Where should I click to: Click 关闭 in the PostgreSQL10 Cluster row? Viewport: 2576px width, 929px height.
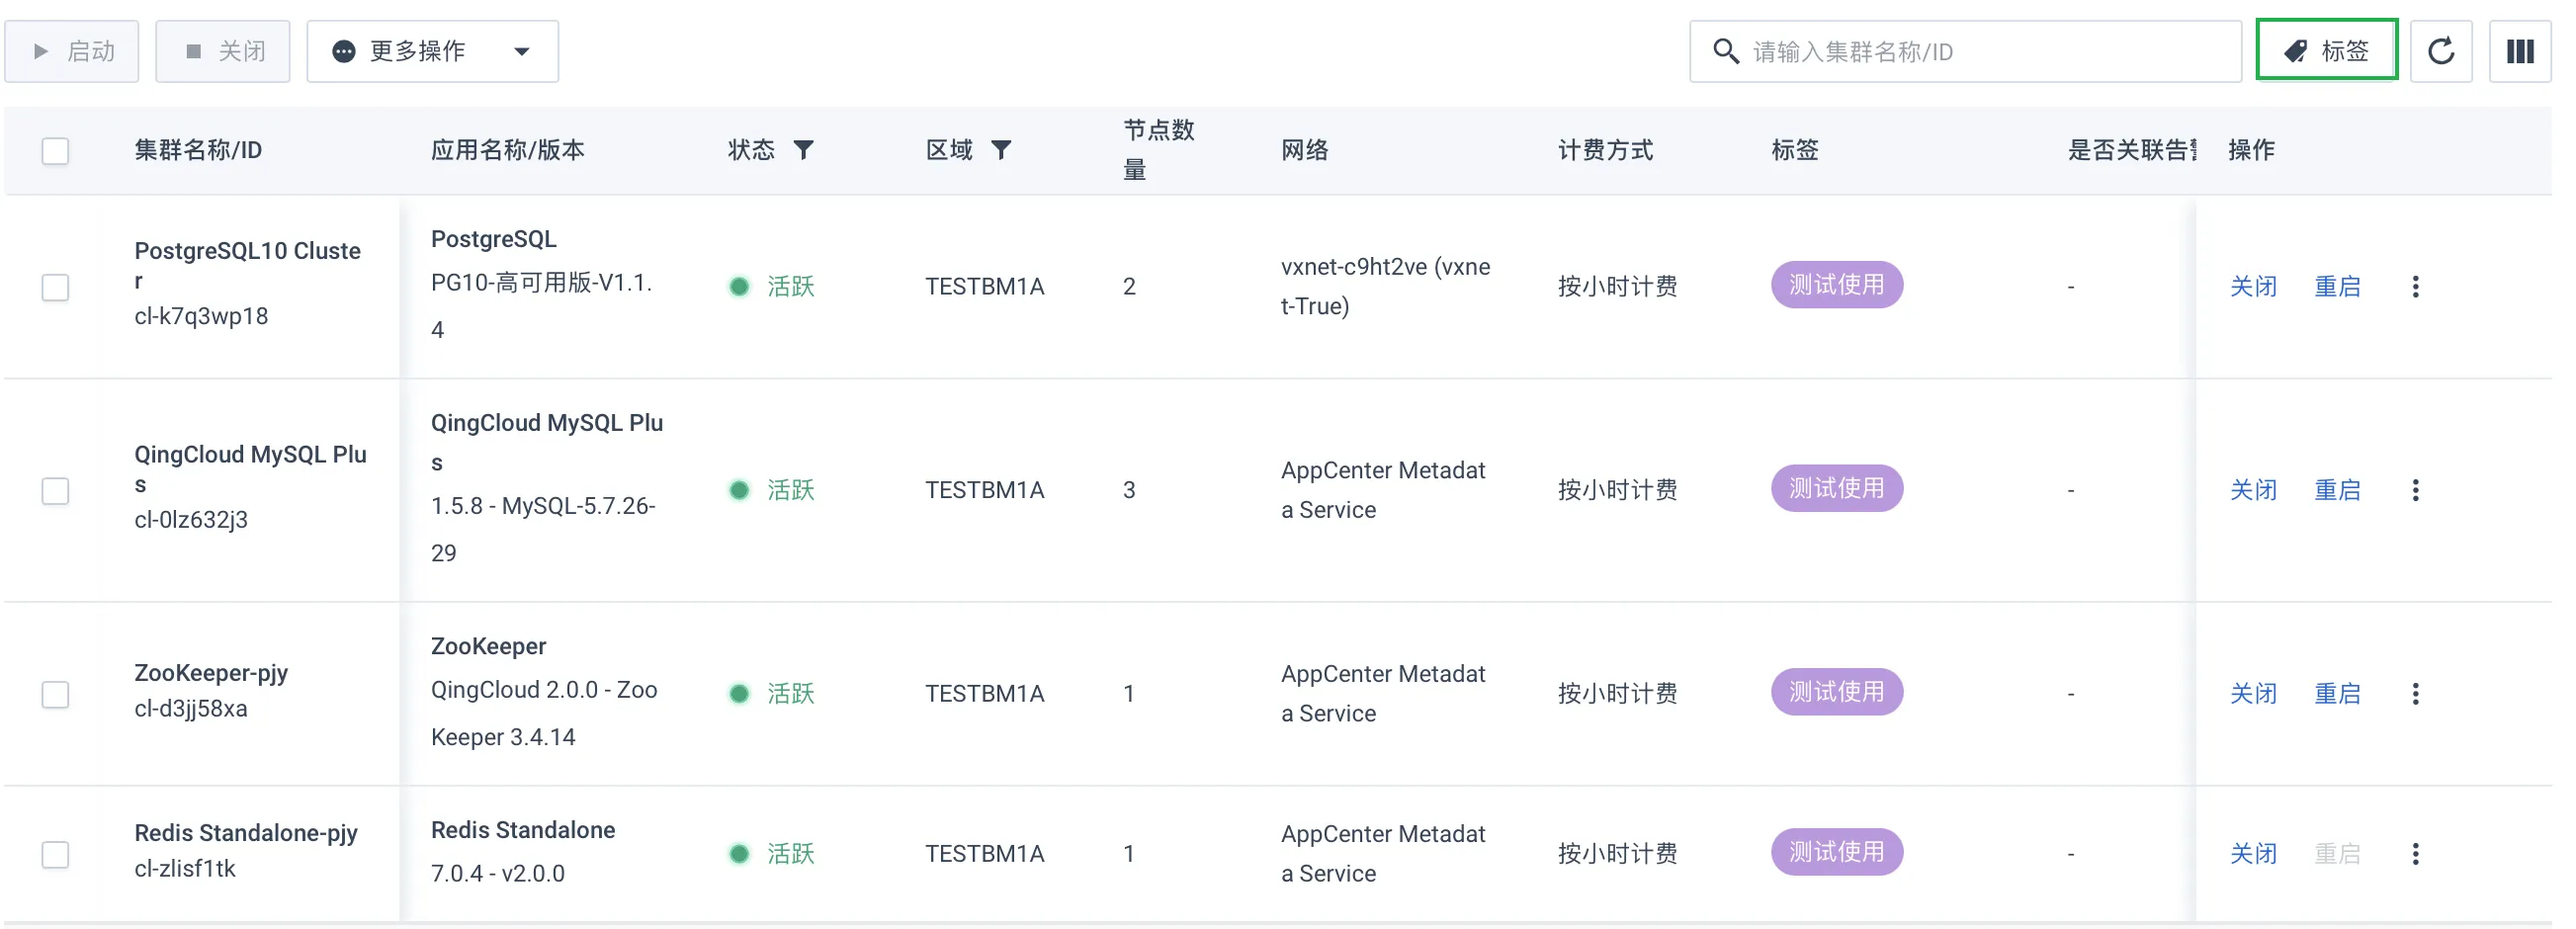pyautogui.click(x=2253, y=287)
